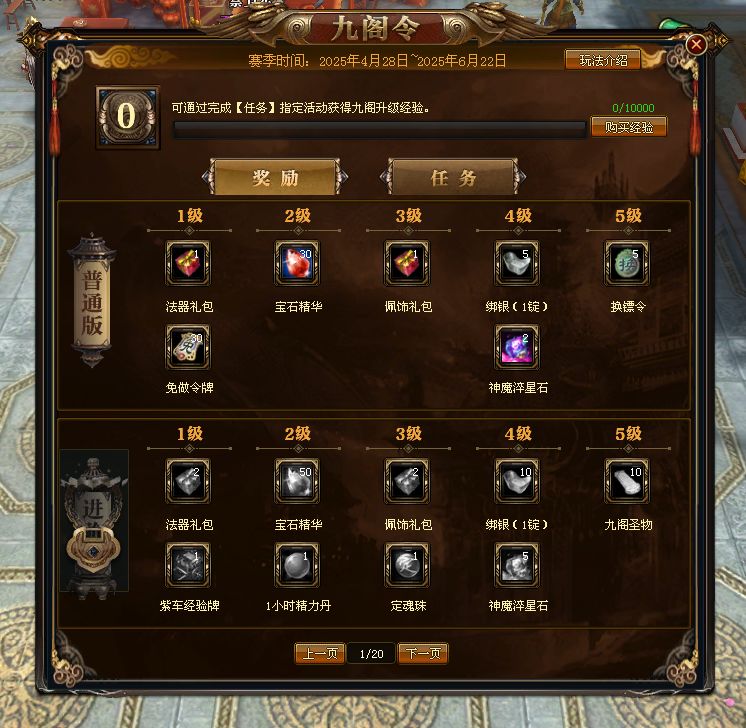
Task: Click the 紫车经验牌 reward icon
Action: point(188,565)
